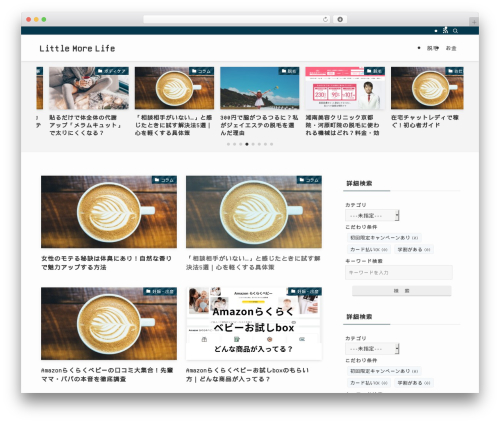This screenshot has width=500, height=423.
Task: Click 脱毛 tag on the sky photo card
Action: point(289,71)
